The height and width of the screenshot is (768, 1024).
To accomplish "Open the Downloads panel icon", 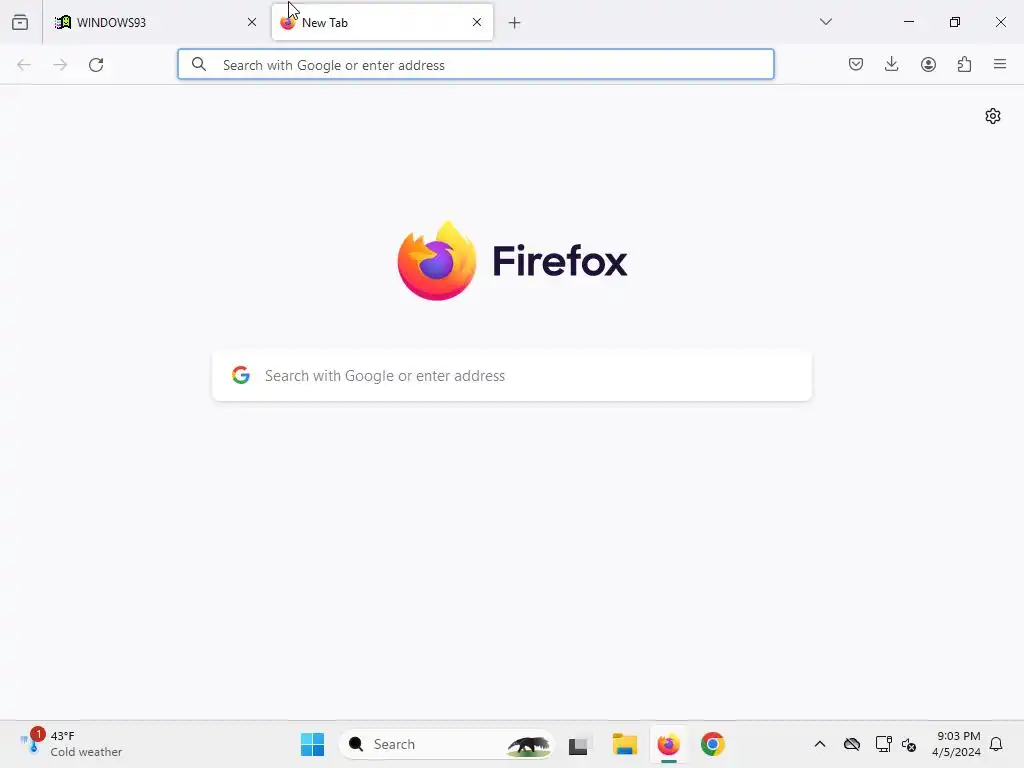I will click(891, 64).
